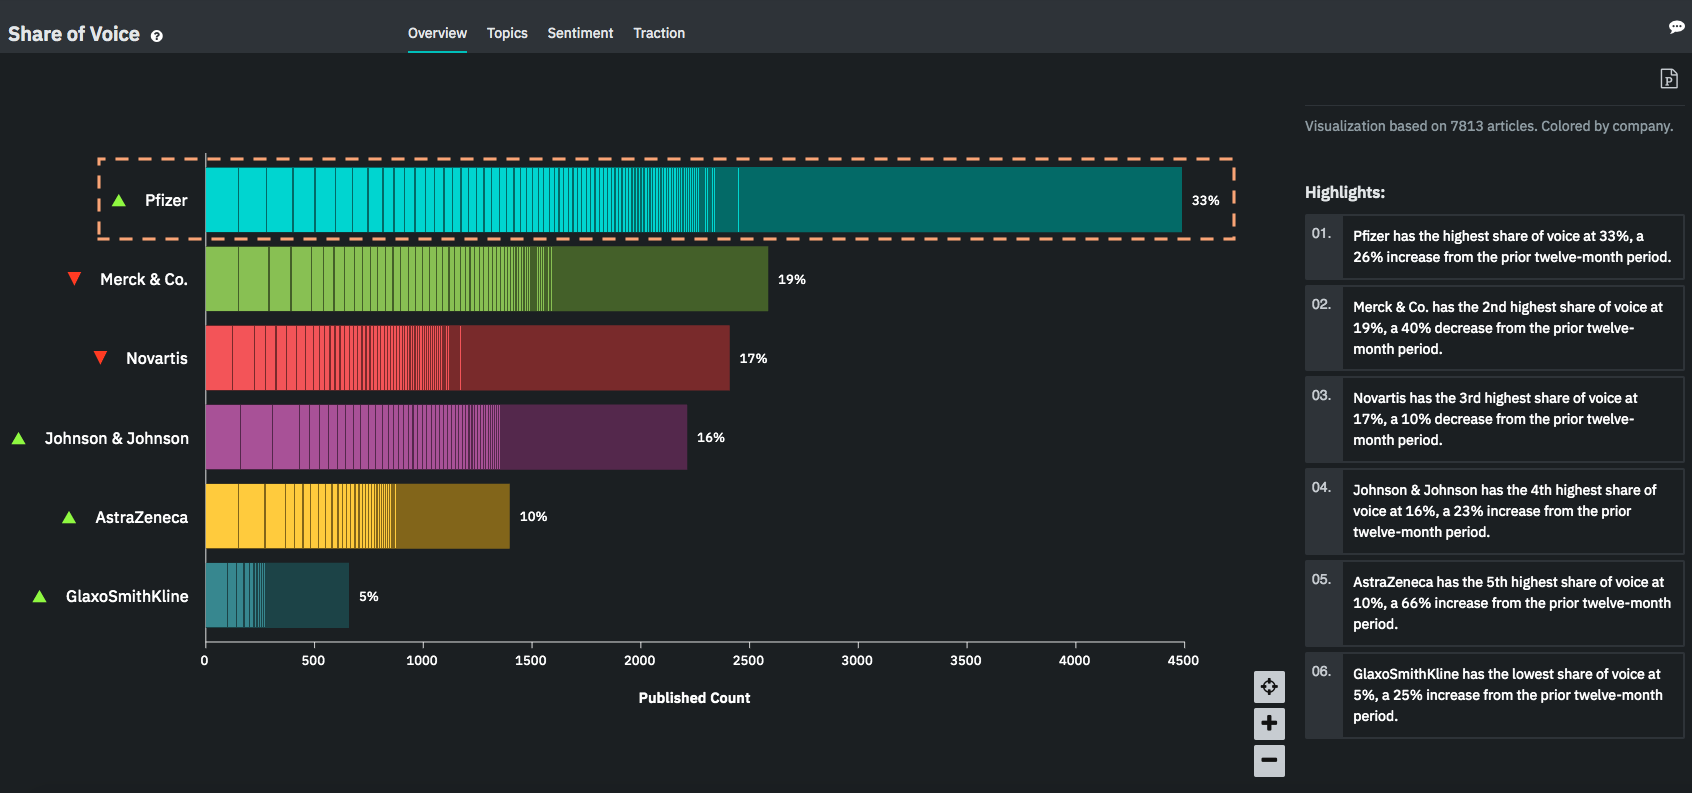Select the Merck & Co. dark green bar
Viewport: 1692px width, 793px height.
(x=660, y=279)
